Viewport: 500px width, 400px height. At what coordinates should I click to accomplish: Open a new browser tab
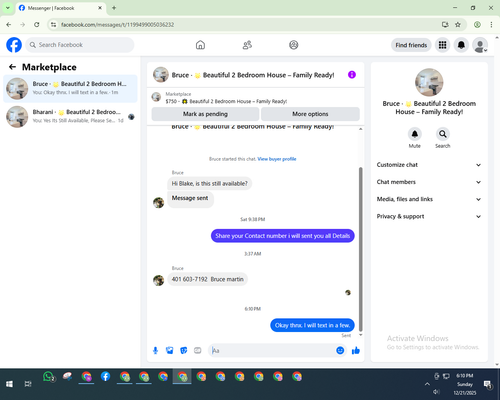(x=114, y=8)
